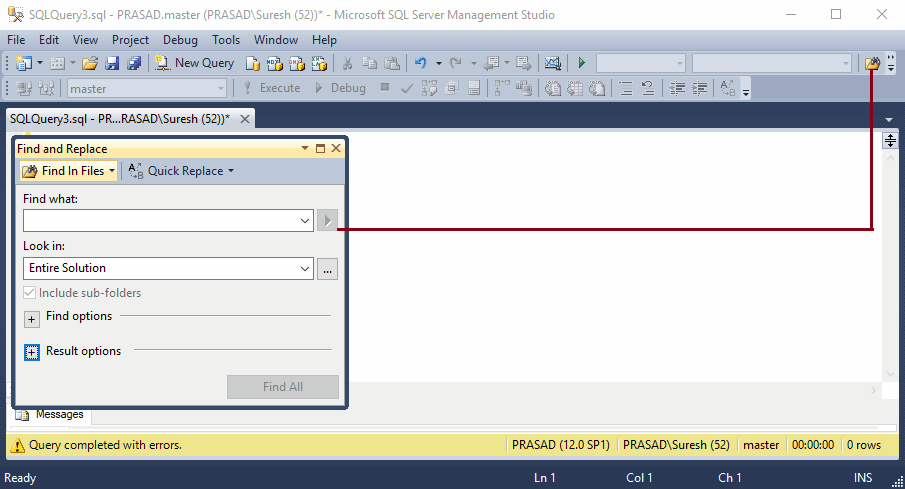Click the Open File folder icon

[x=89, y=63]
